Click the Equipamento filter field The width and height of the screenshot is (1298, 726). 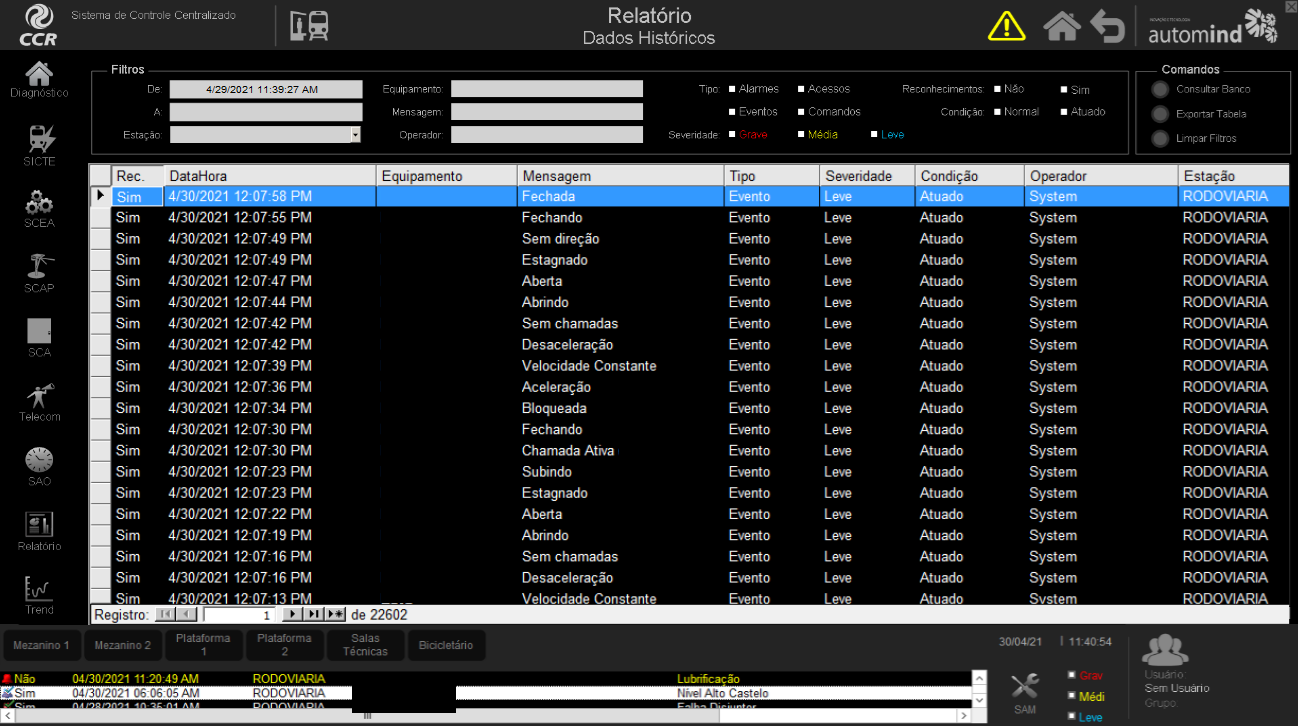click(x=547, y=89)
